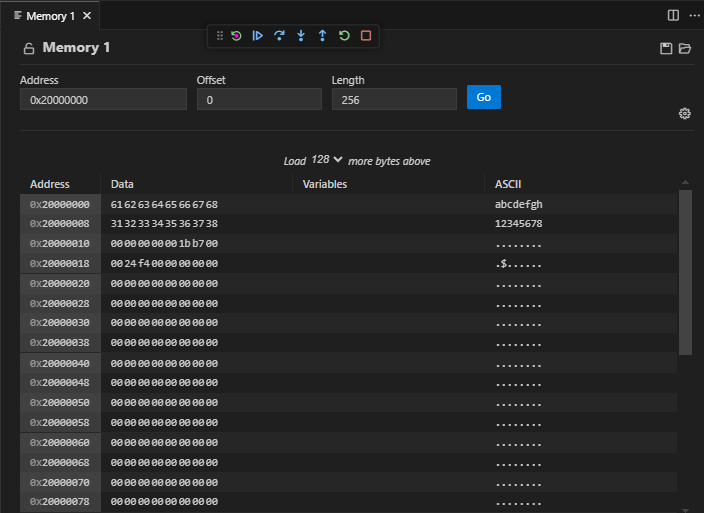Click the Step Into debug icon
Image resolution: width=704 pixels, height=513 pixels.
[x=301, y=35]
